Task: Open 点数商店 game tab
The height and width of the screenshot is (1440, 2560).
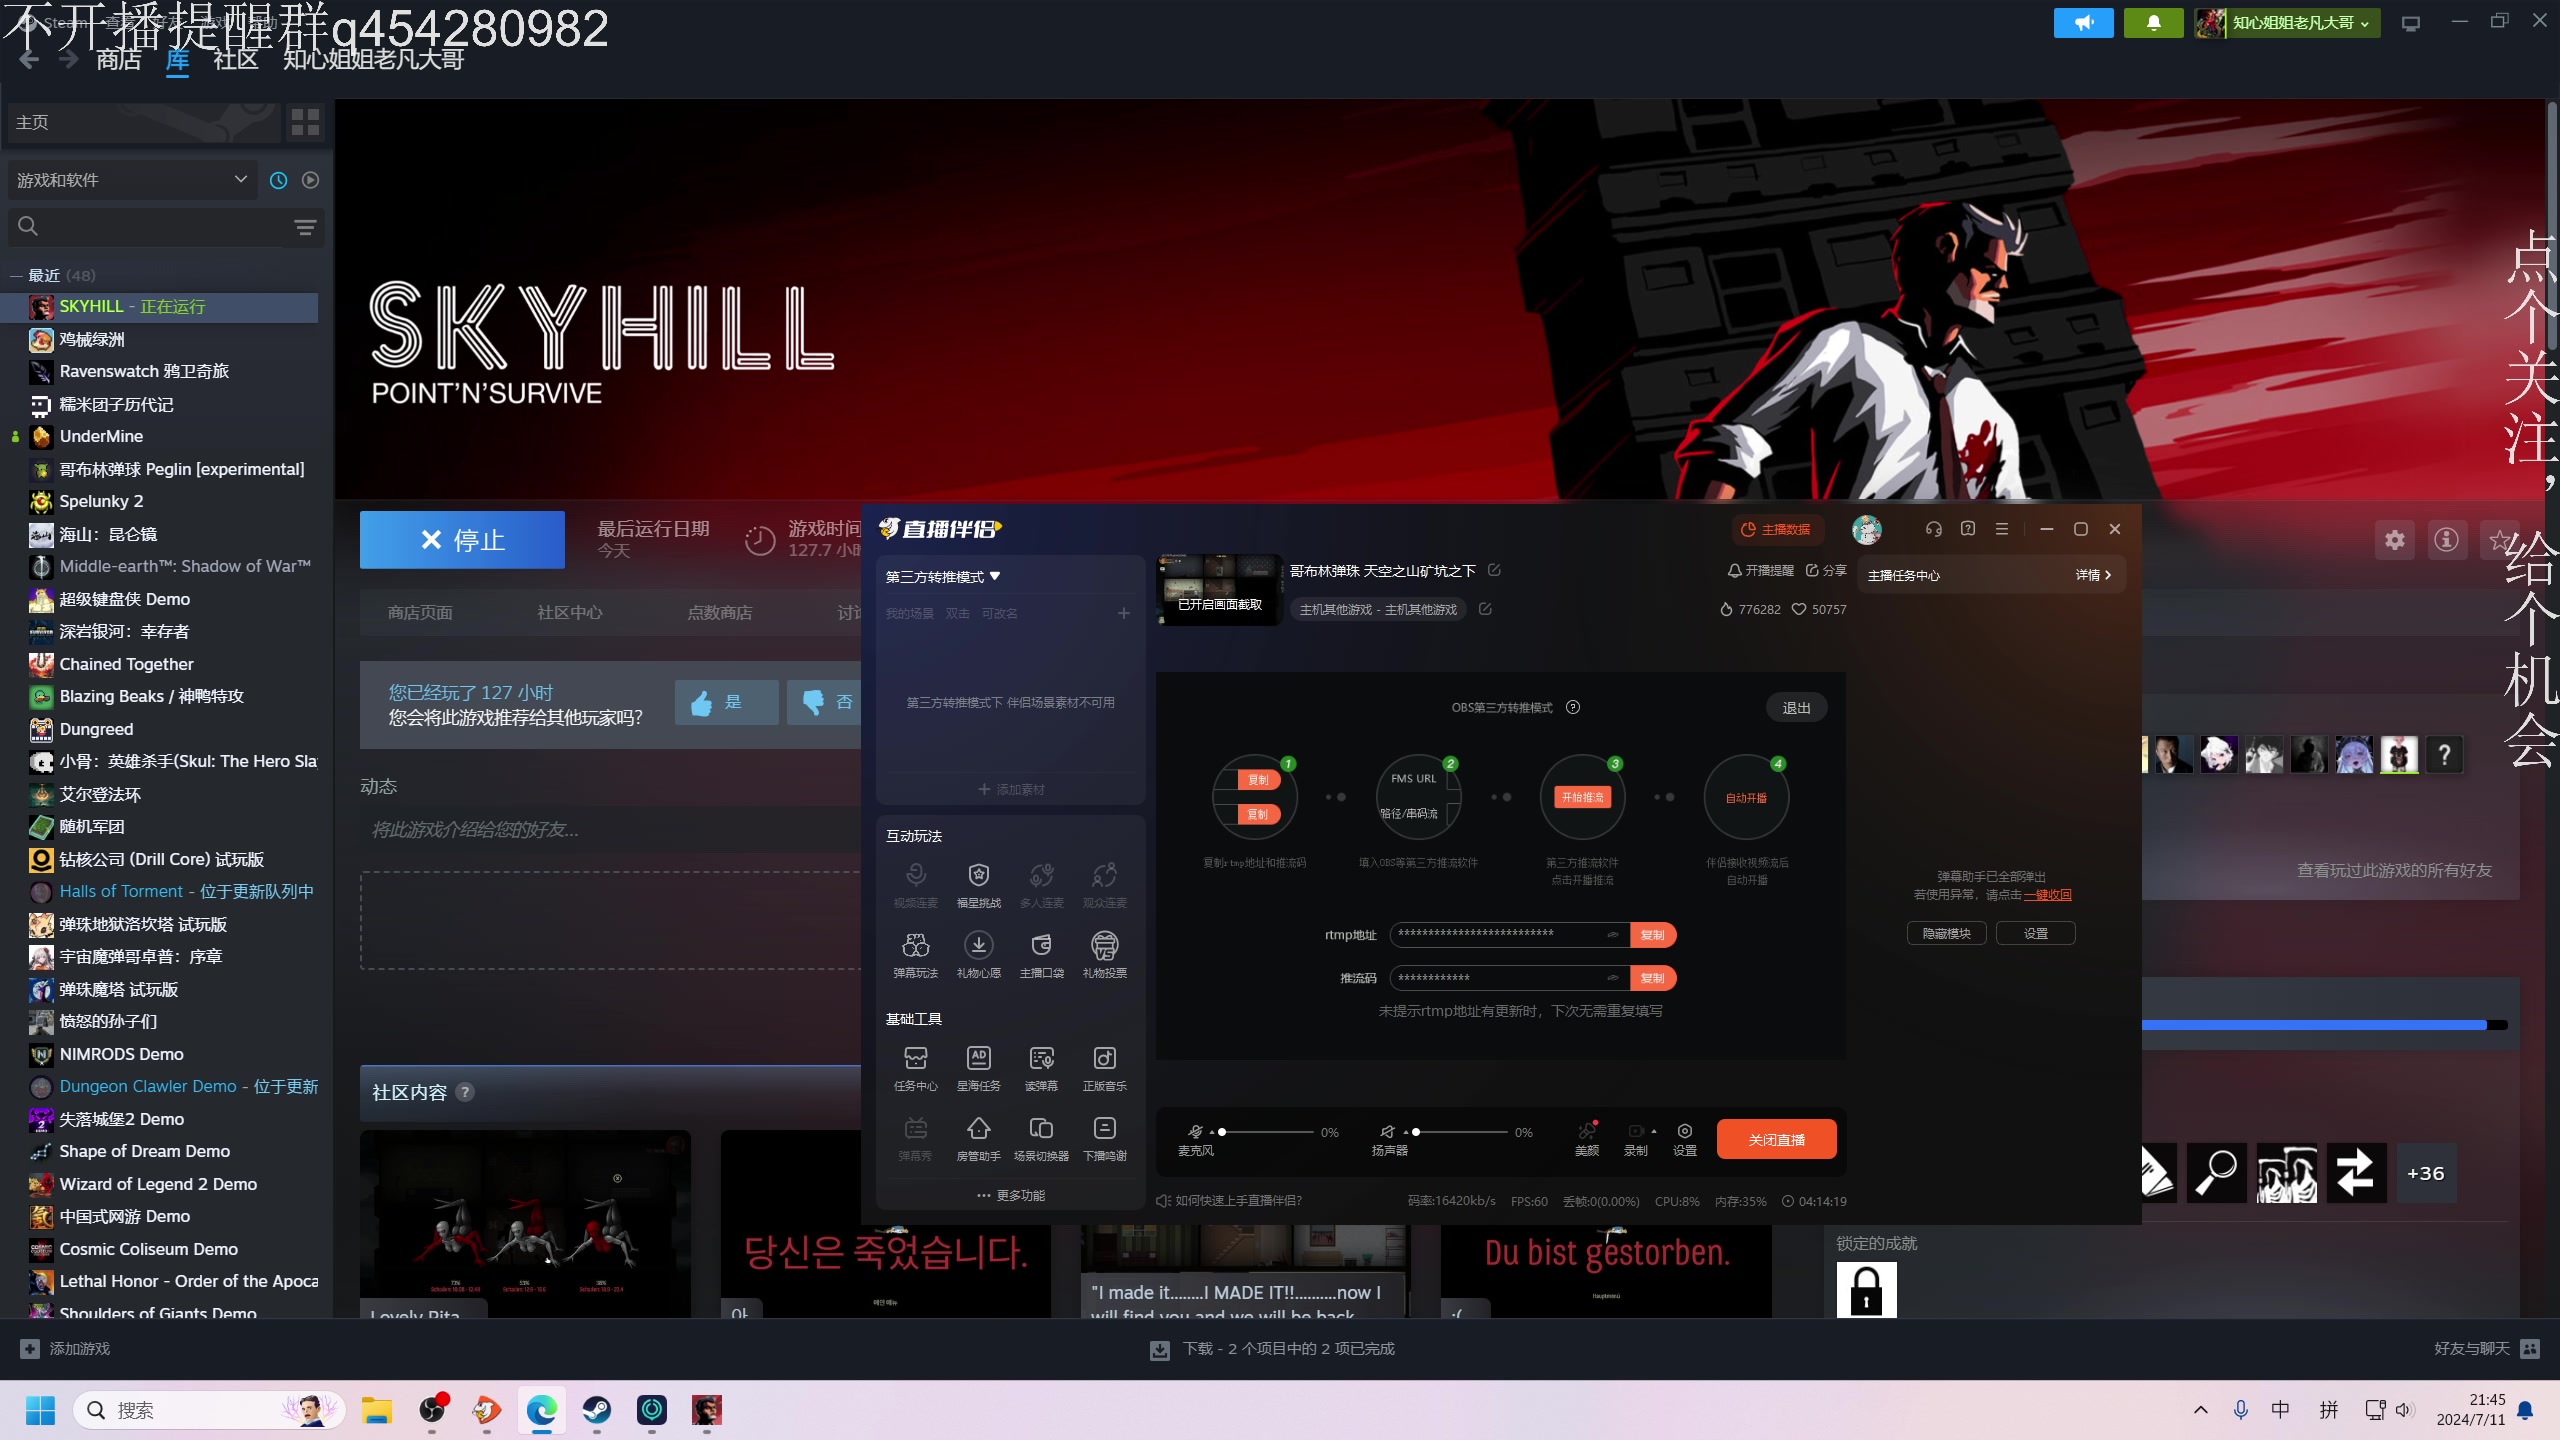Action: coord(720,613)
